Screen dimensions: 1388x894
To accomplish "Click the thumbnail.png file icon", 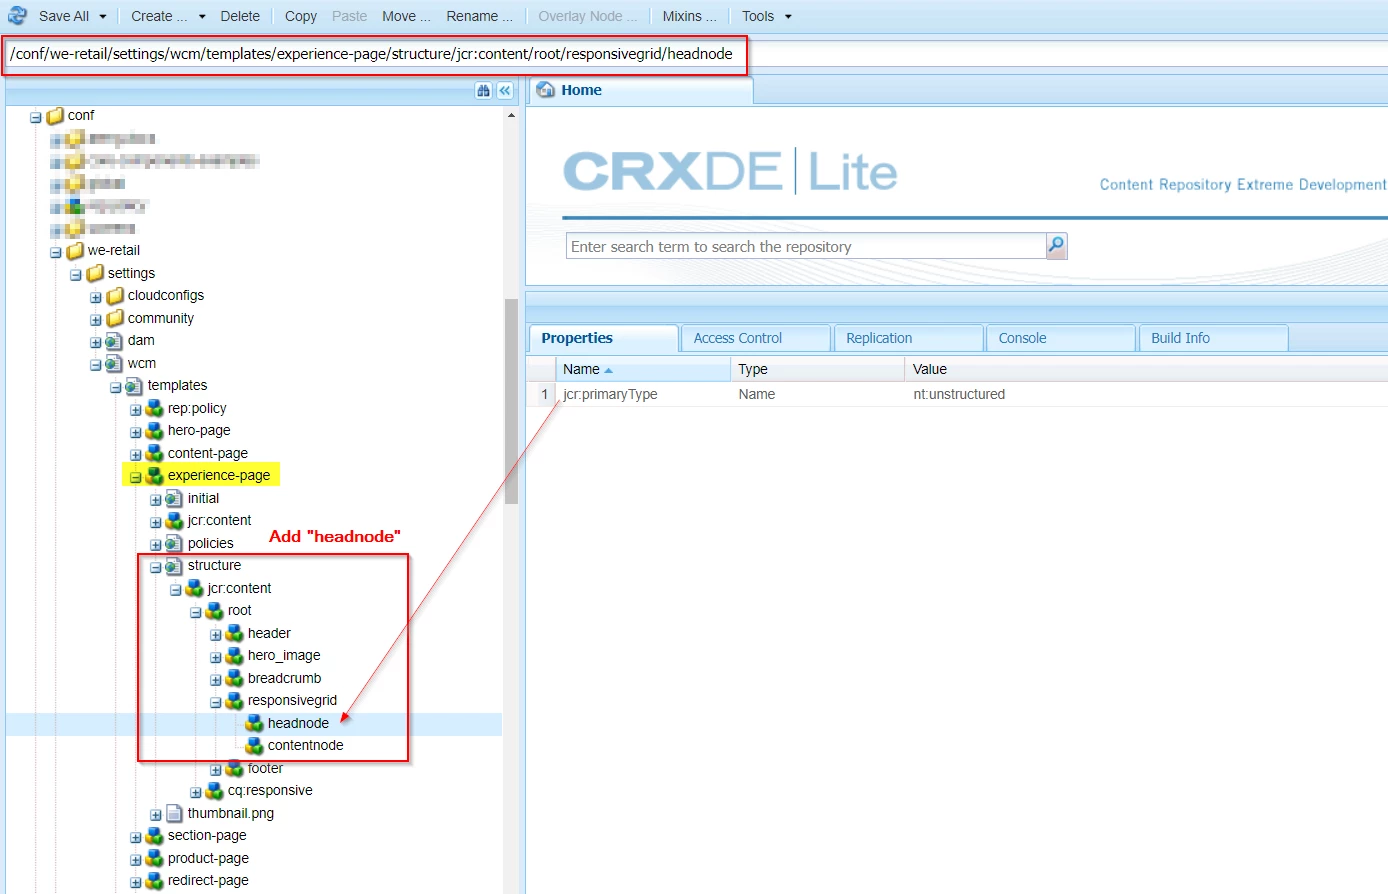I will point(174,813).
